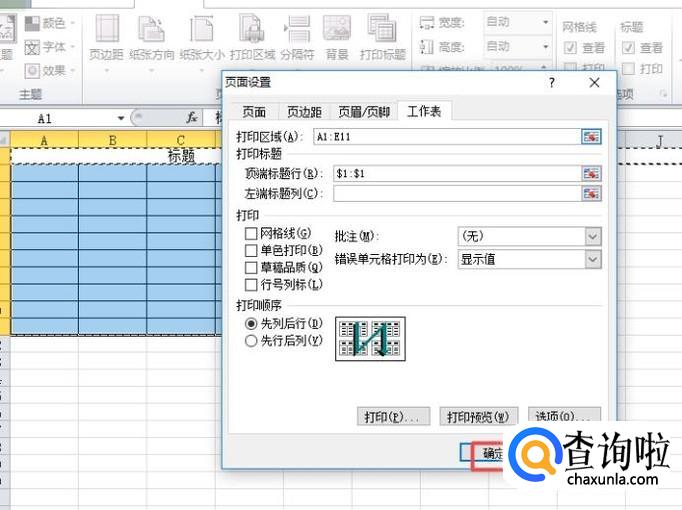This screenshot has height=510, width=682.
Task: Select column J header
Action: point(660,140)
